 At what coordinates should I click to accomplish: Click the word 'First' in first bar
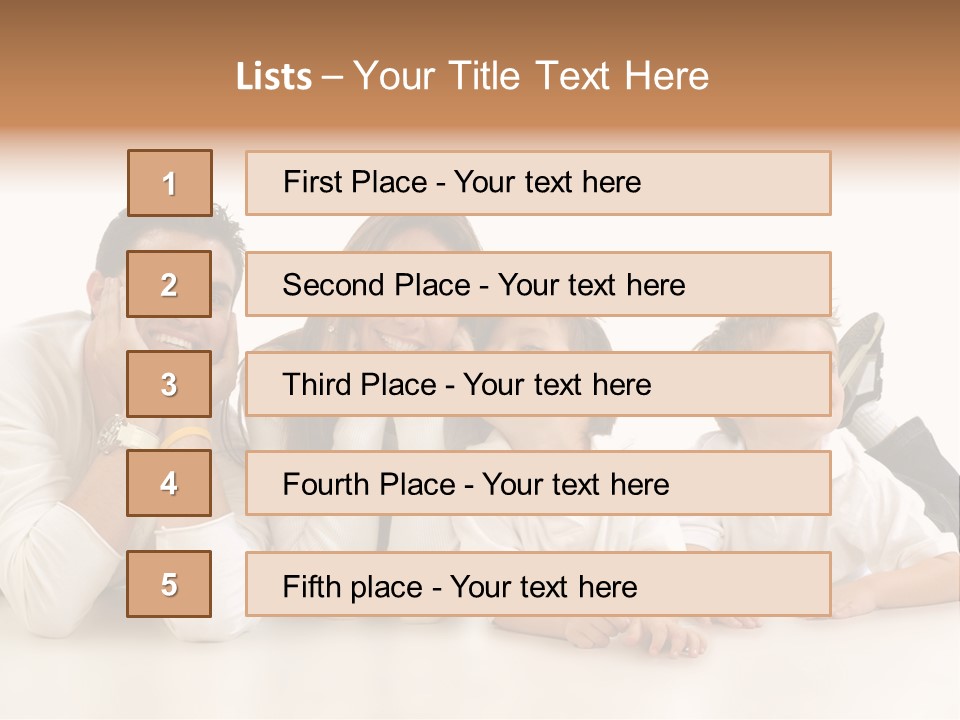click(x=313, y=182)
